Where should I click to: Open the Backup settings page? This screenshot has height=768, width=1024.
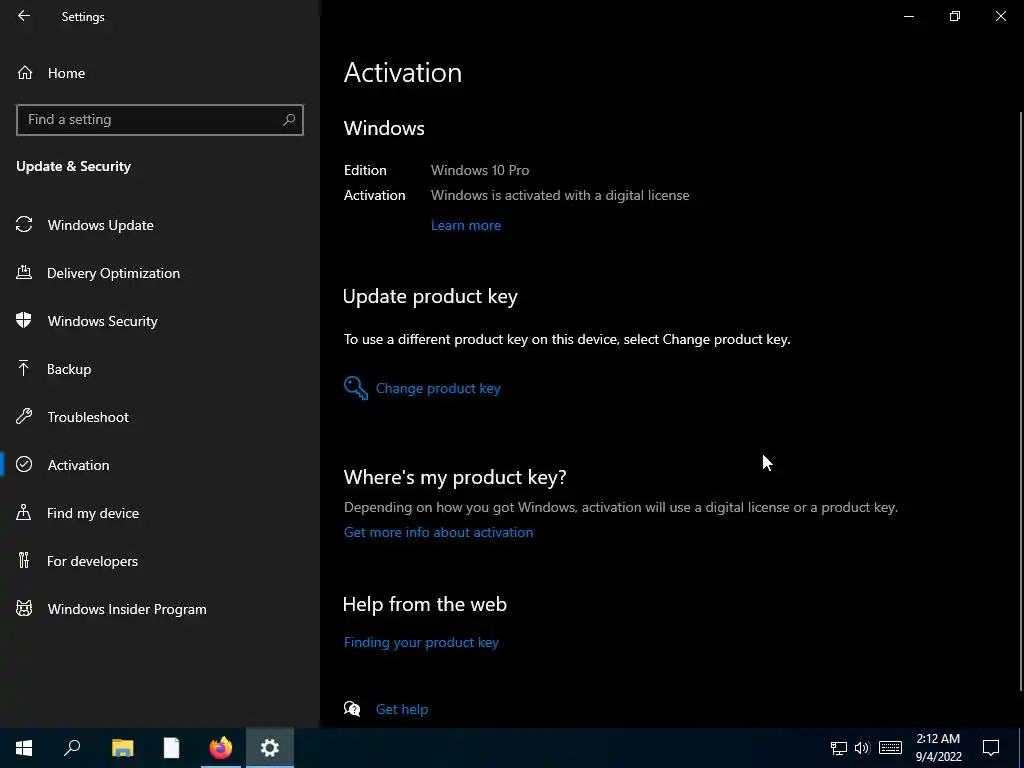click(x=160, y=369)
